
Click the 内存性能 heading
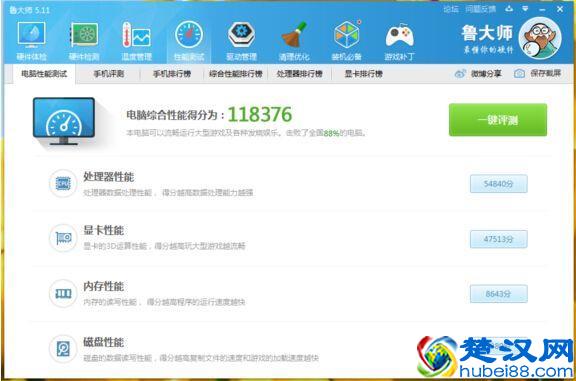point(103,286)
